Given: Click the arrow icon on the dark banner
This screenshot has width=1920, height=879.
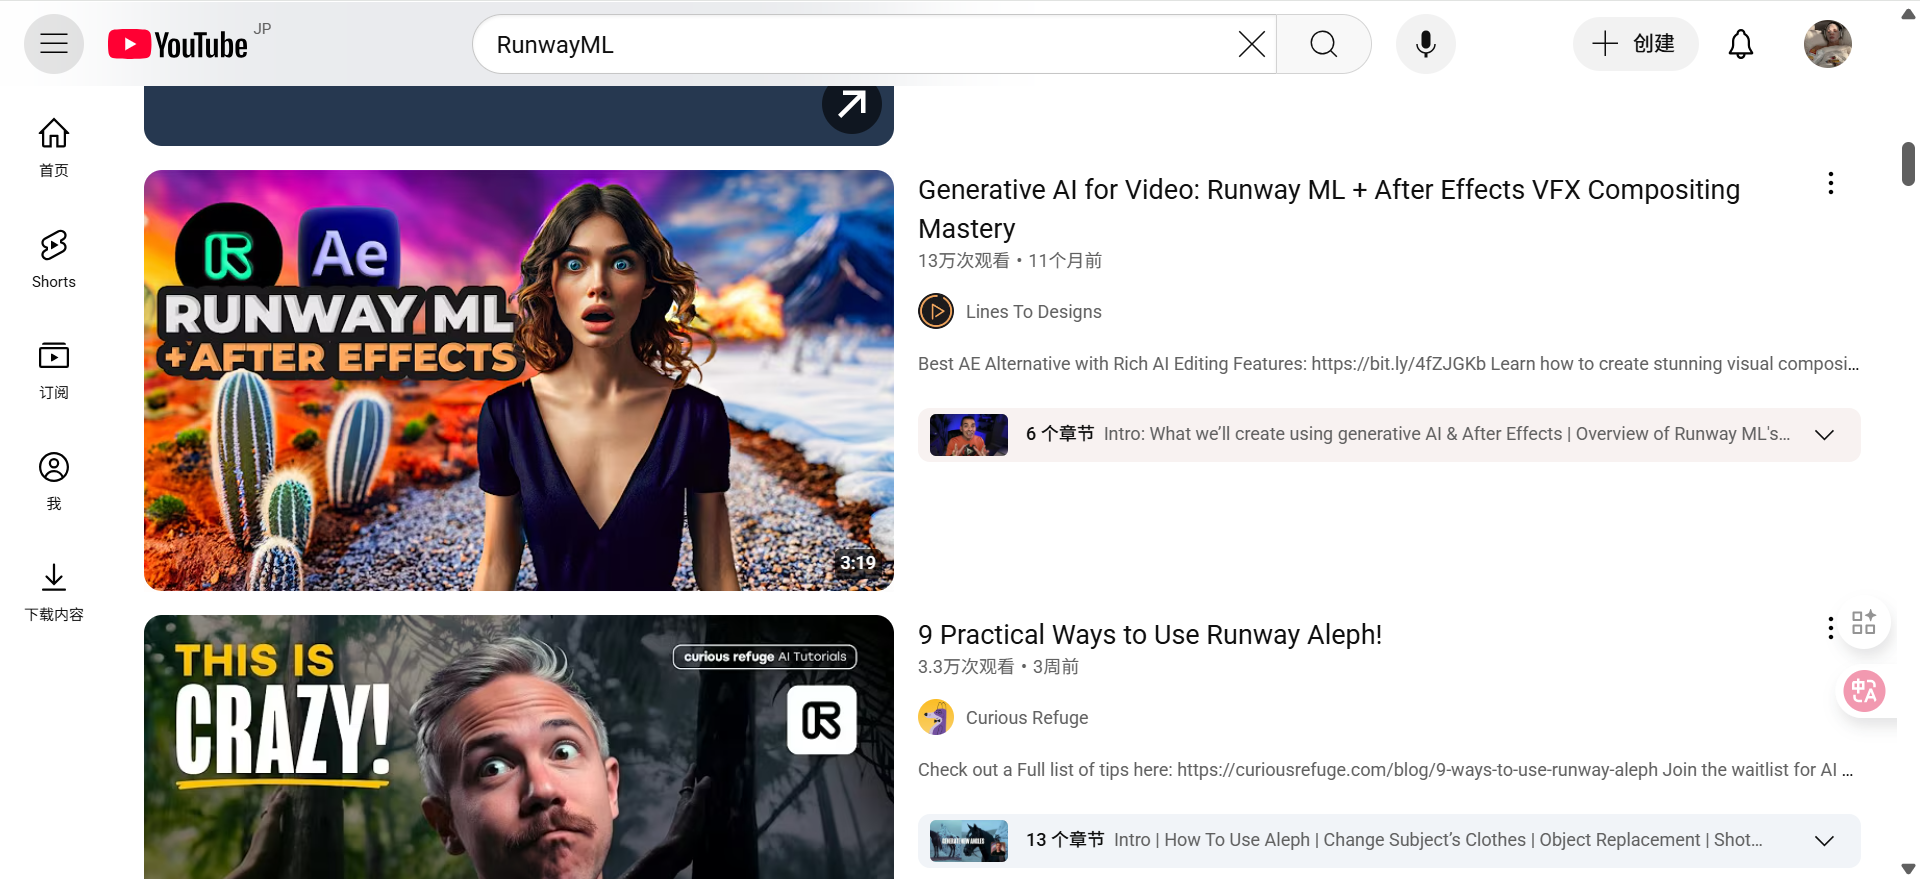Looking at the screenshot, I should 852,104.
